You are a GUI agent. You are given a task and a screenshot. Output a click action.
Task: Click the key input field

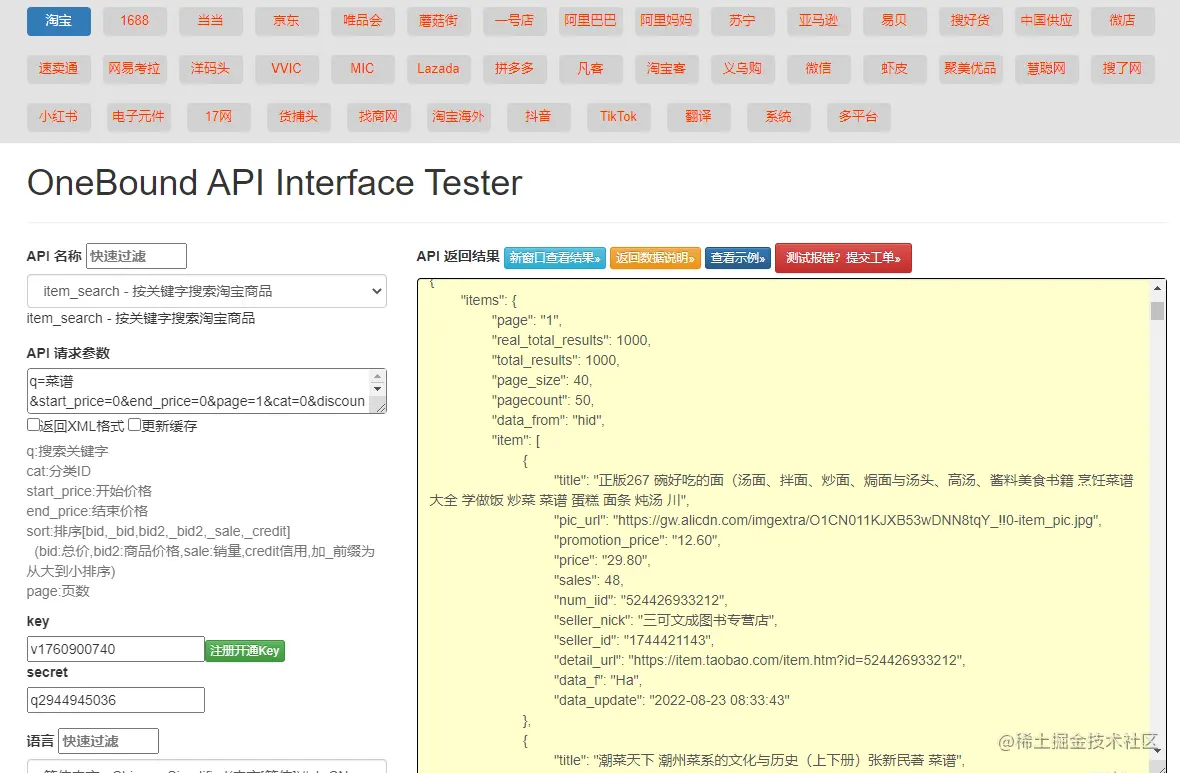pyautogui.click(x=116, y=649)
